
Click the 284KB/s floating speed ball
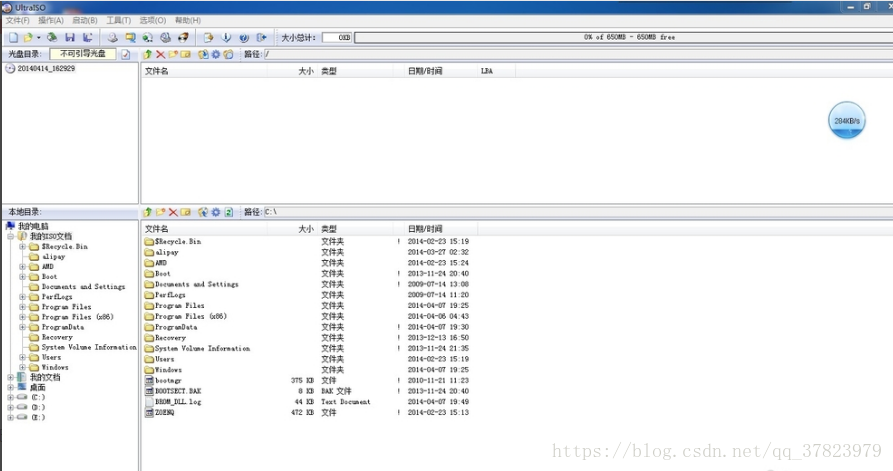tap(846, 120)
